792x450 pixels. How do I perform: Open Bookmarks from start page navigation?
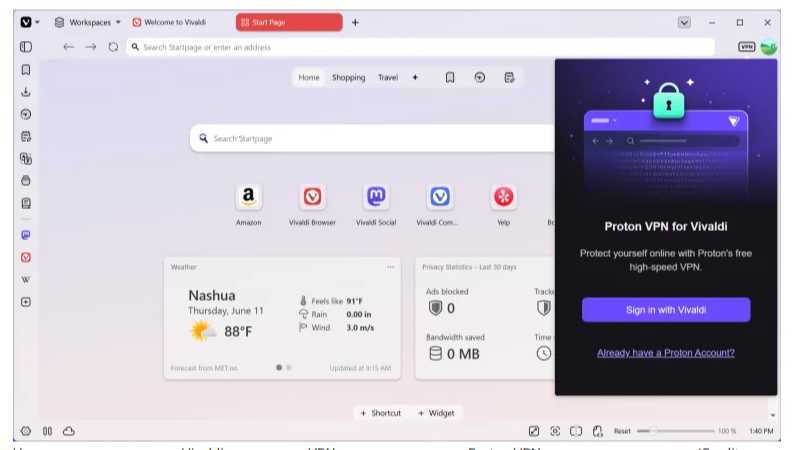[x=450, y=77]
